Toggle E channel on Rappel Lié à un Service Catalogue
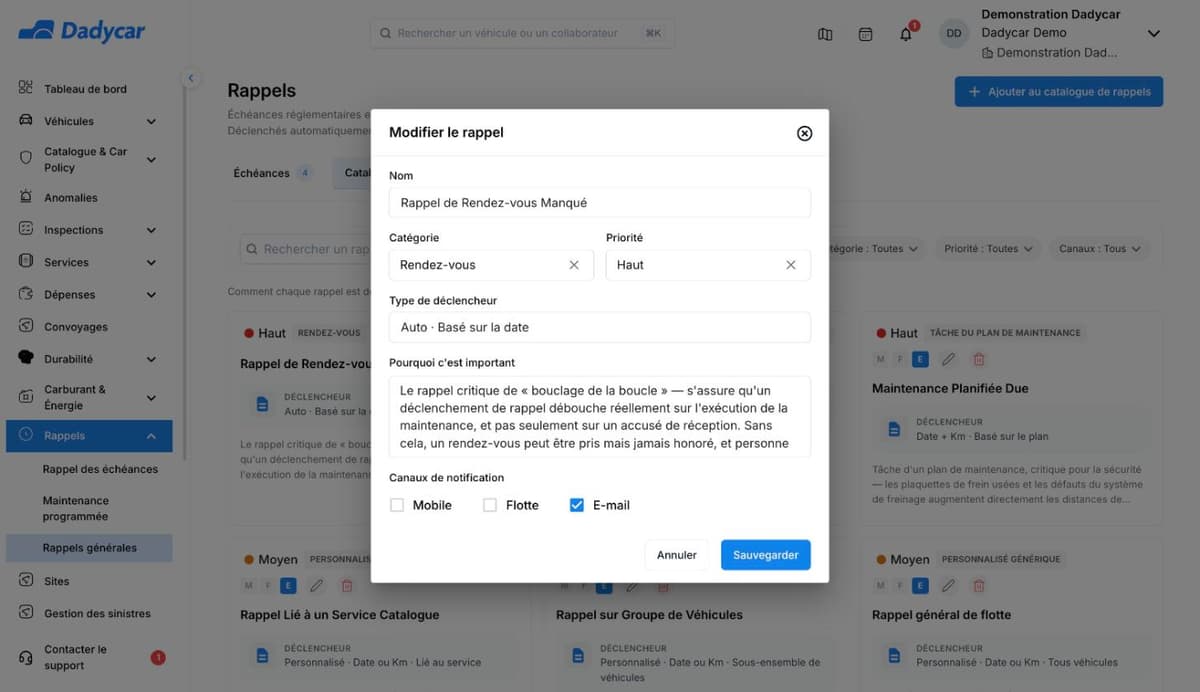This screenshot has width=1200, height=692. pos(288,585)
